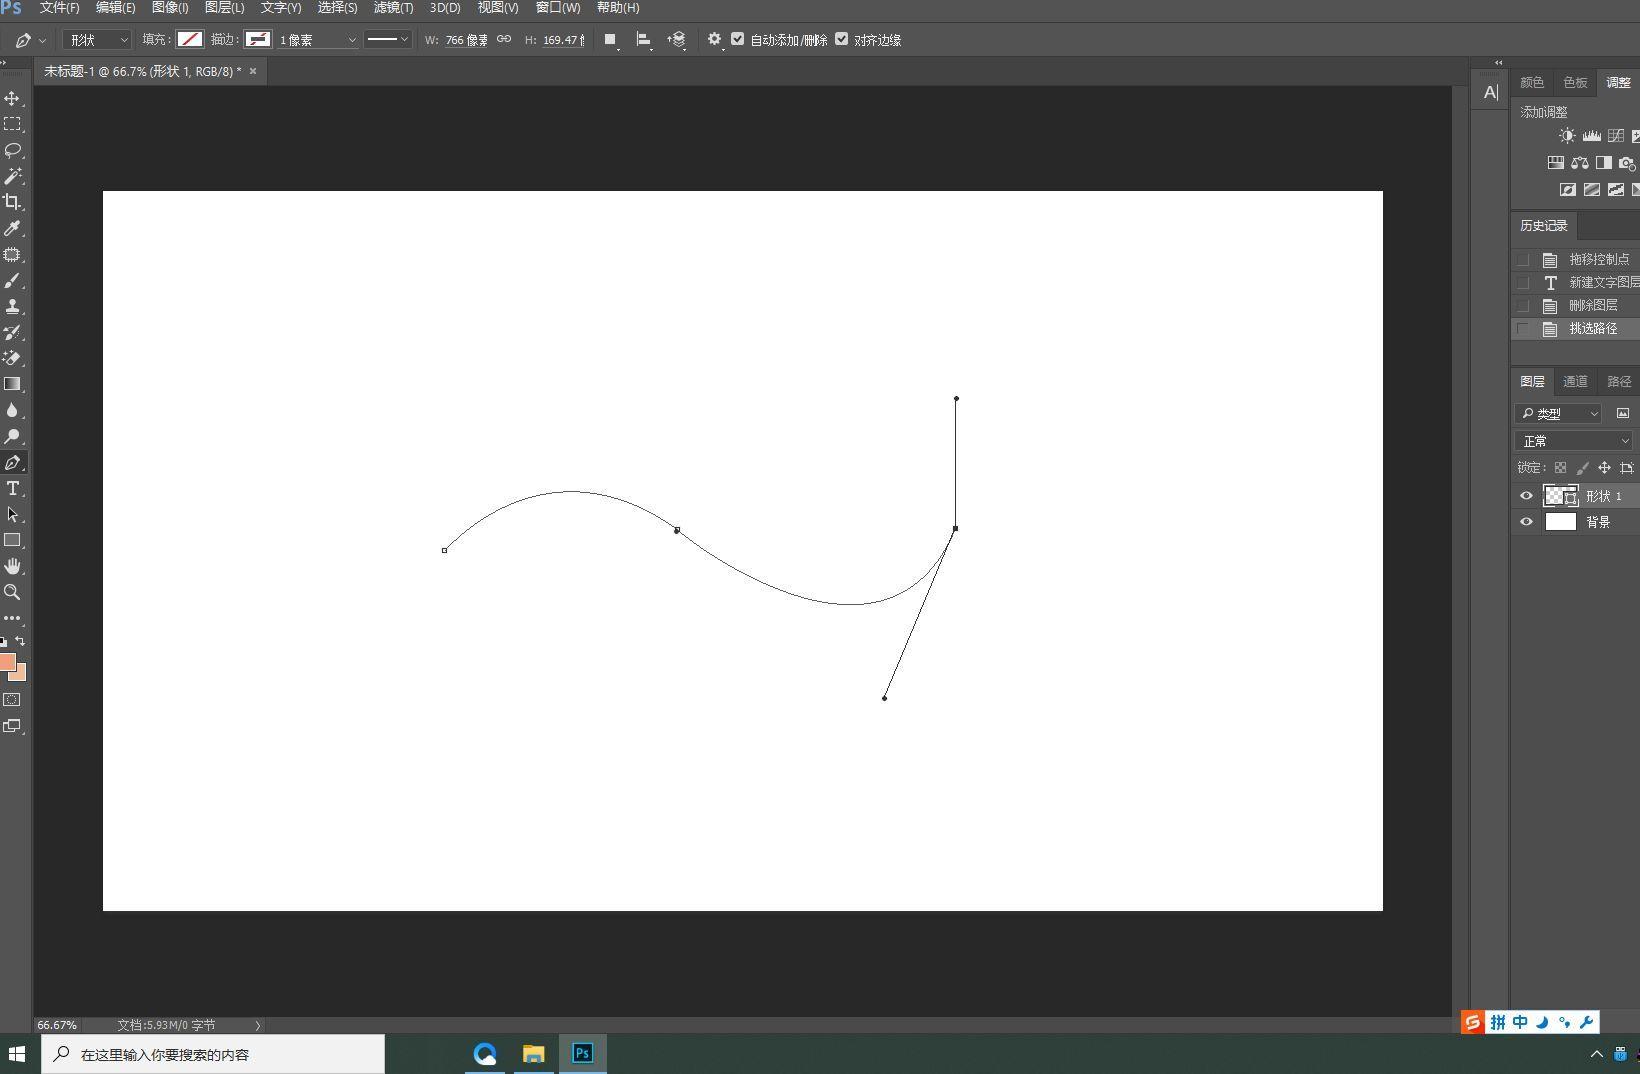Select the Path Selection tool

[13, 515]
